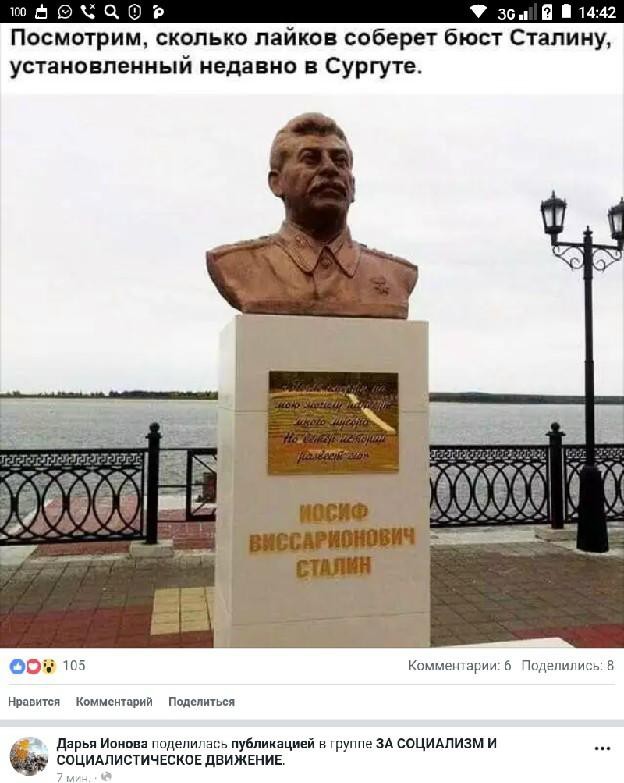Open Дарья Ионова profile name link
This screenshot has width=624, height=783.
[102, 744]
